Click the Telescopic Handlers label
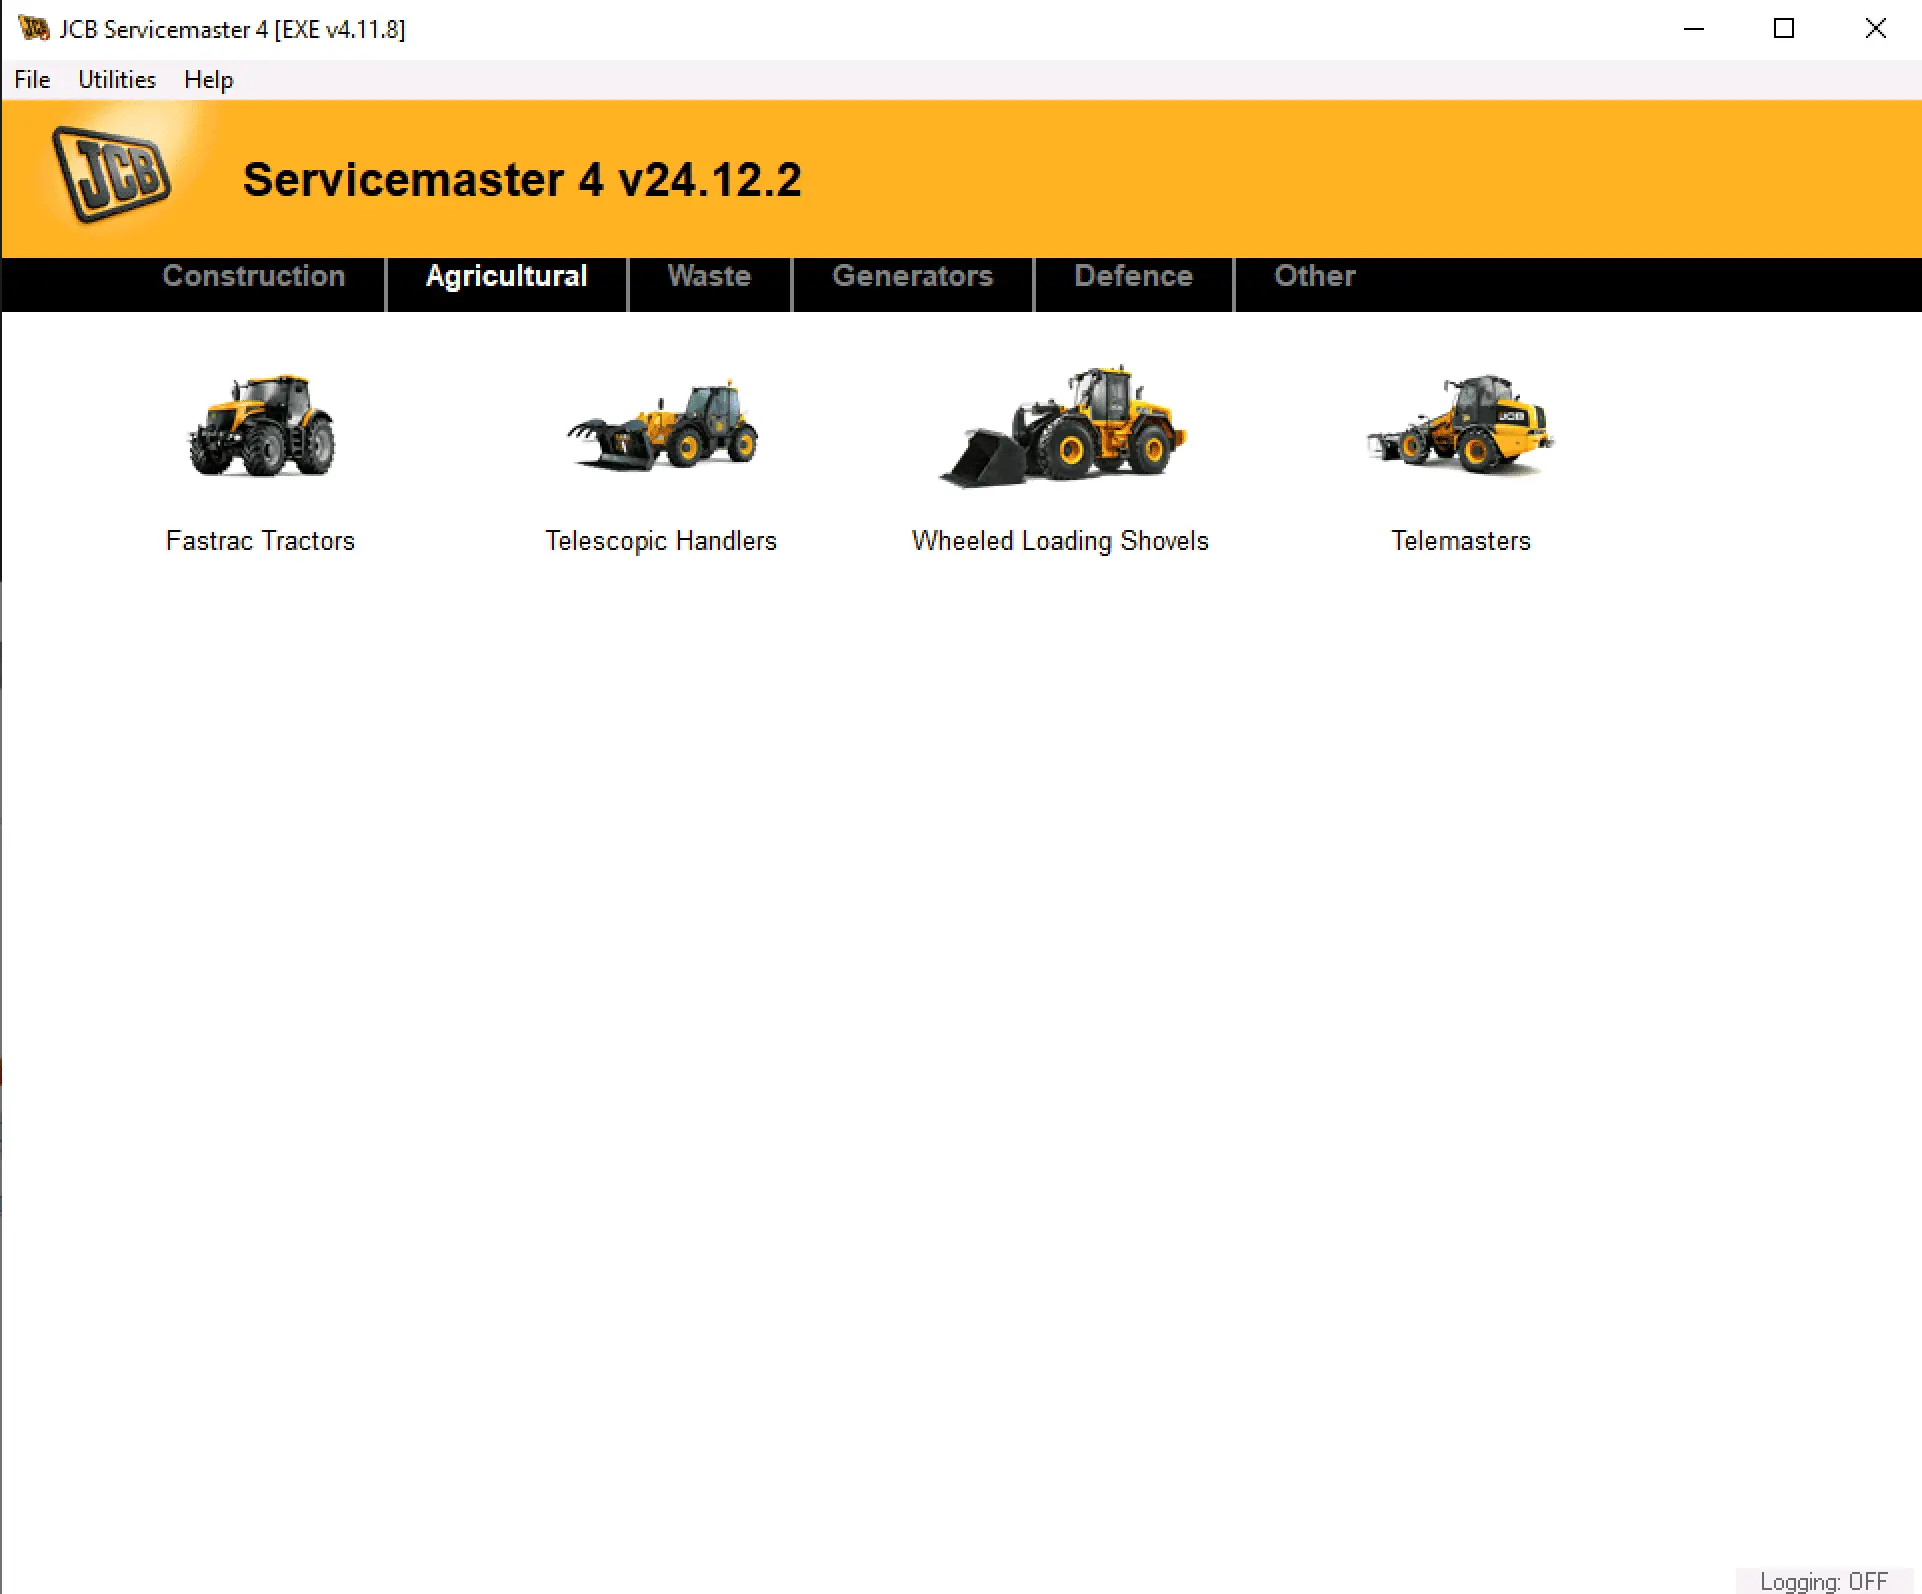Viewport: 1922px width, 1594px height. coord(661,541)
